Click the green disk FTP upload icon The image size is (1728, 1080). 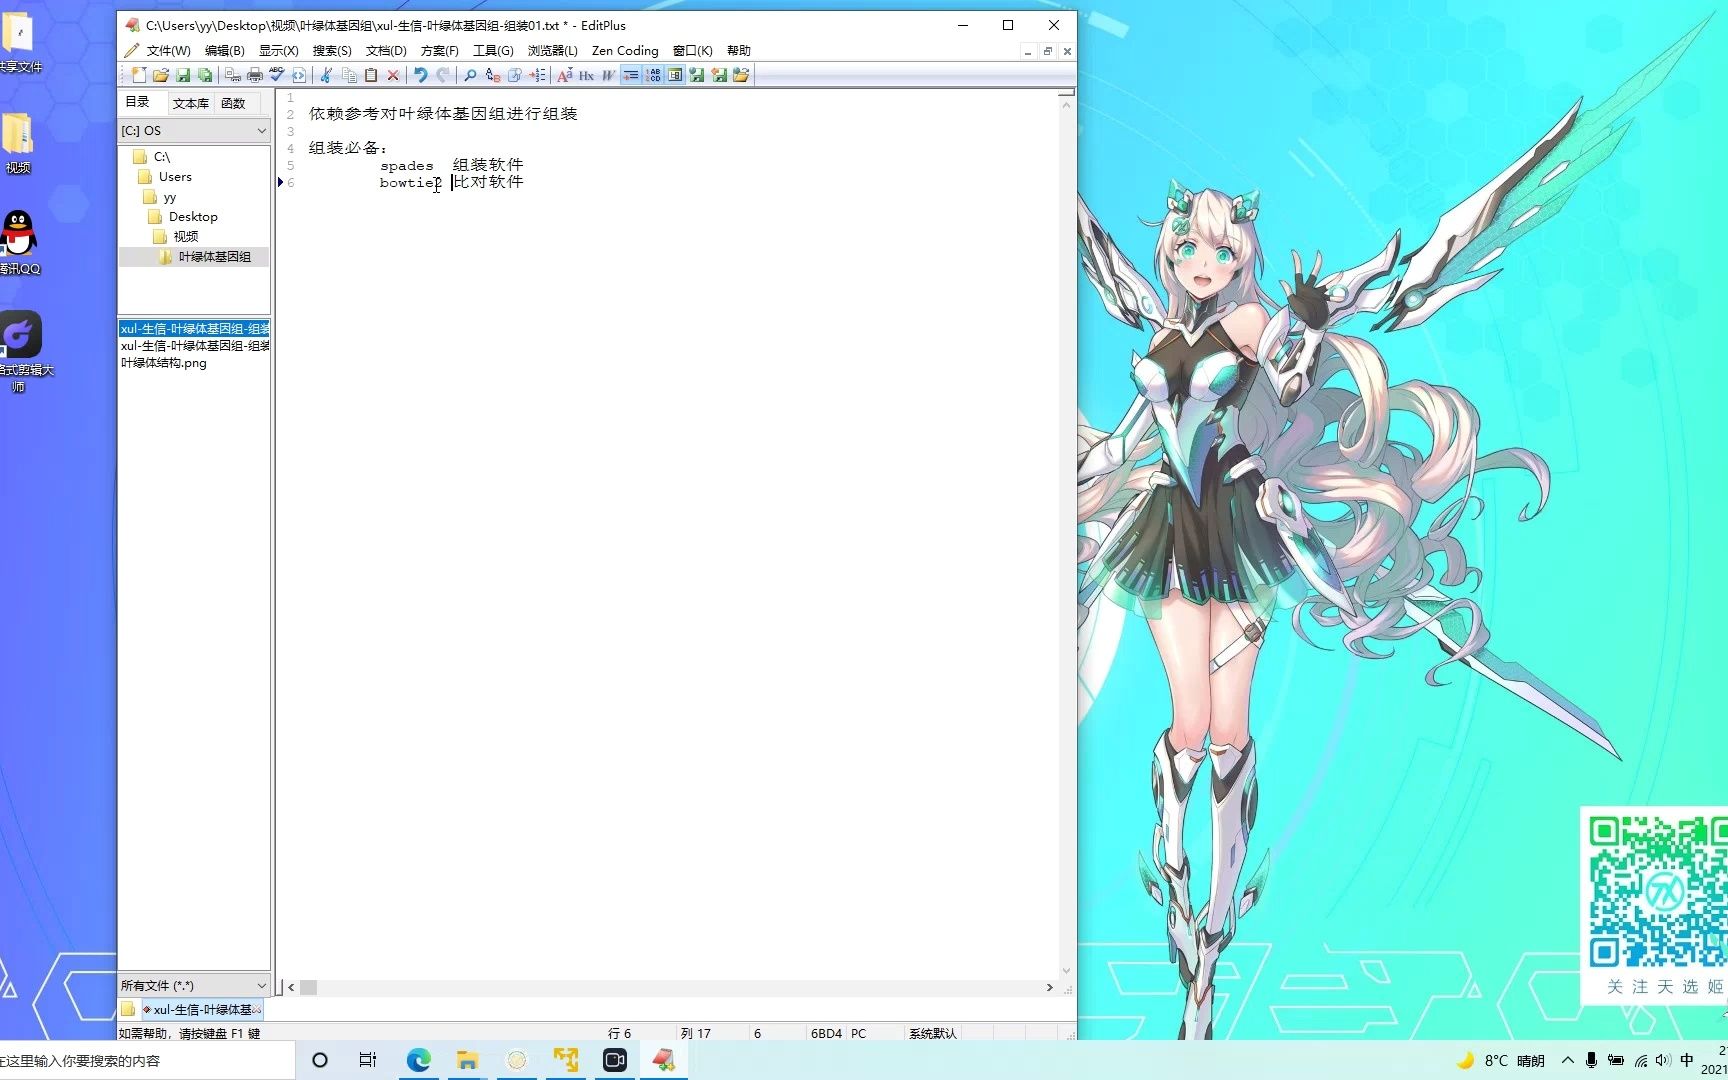point(697,75)
